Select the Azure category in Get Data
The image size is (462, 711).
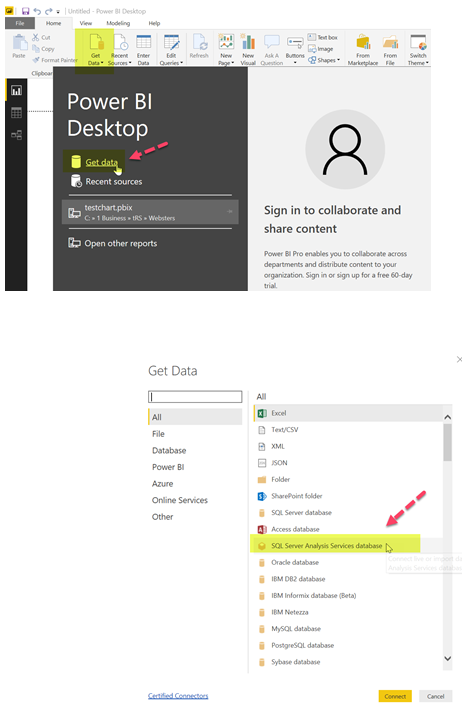163,484
